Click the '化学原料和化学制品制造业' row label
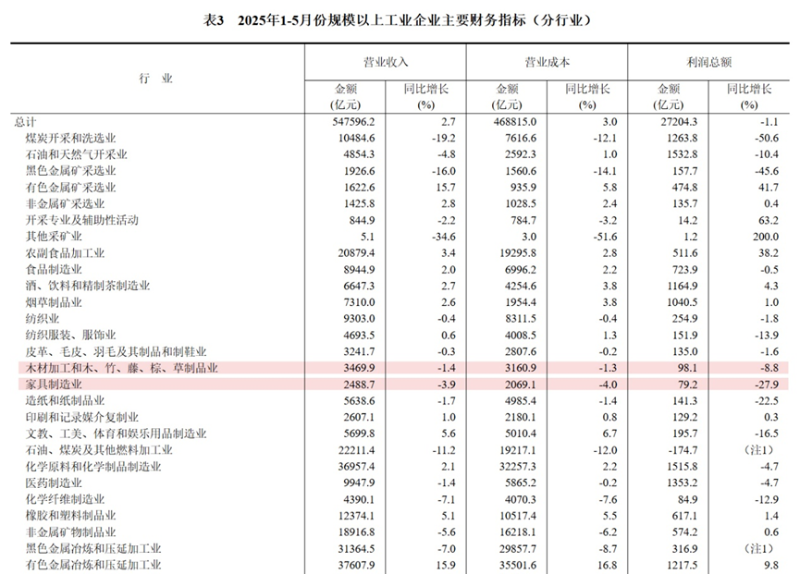800x574 pixels. tap(93, 466)
